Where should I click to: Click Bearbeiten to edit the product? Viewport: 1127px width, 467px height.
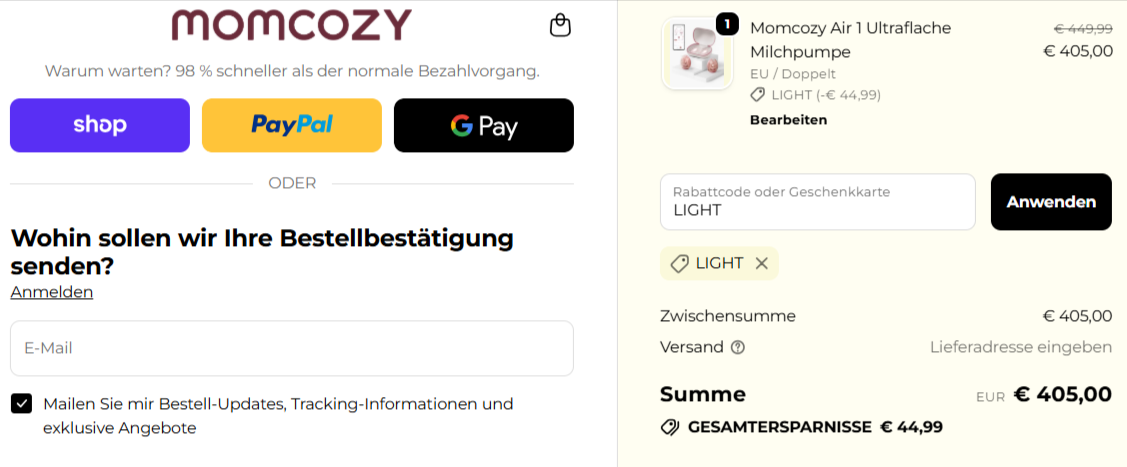coord(788,120)
